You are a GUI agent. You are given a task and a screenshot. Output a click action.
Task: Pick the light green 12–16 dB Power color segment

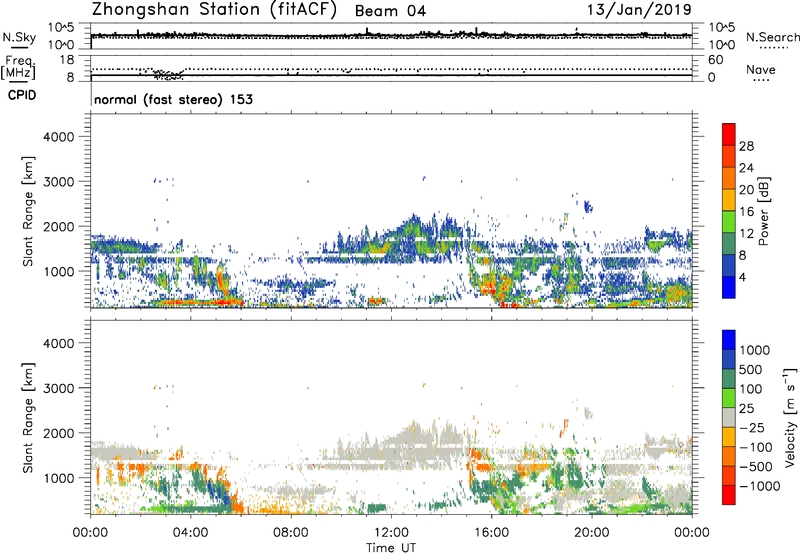pyautogui.click(x=729, y=222)
